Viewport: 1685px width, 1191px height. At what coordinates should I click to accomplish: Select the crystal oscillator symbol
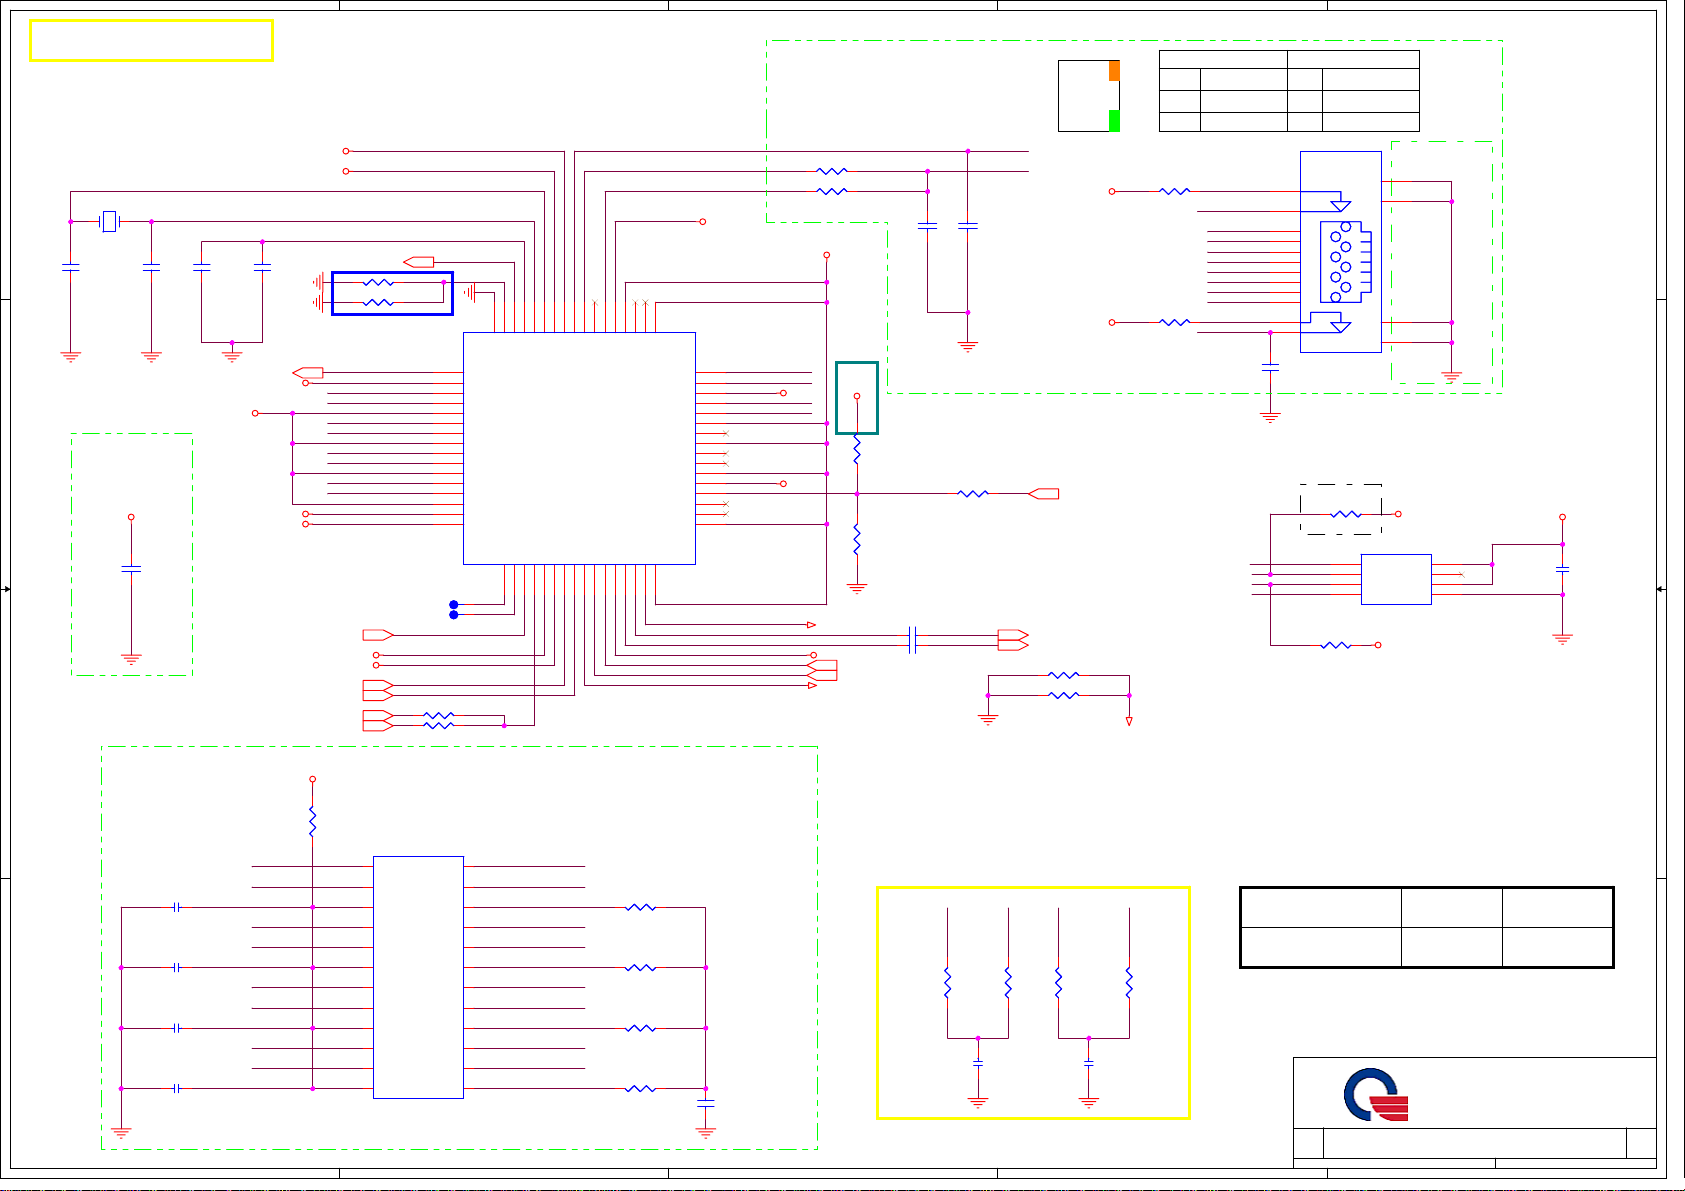pyautogui.click(x=110, y=221)
